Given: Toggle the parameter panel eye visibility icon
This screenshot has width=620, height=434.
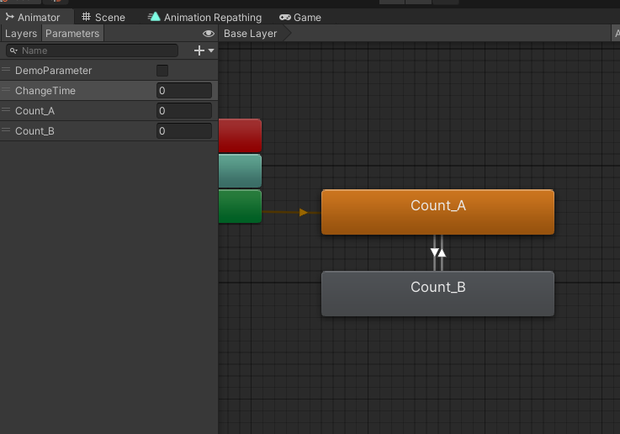Looking at the screenshot, I should pyautogui.click(x=208, y=34).
